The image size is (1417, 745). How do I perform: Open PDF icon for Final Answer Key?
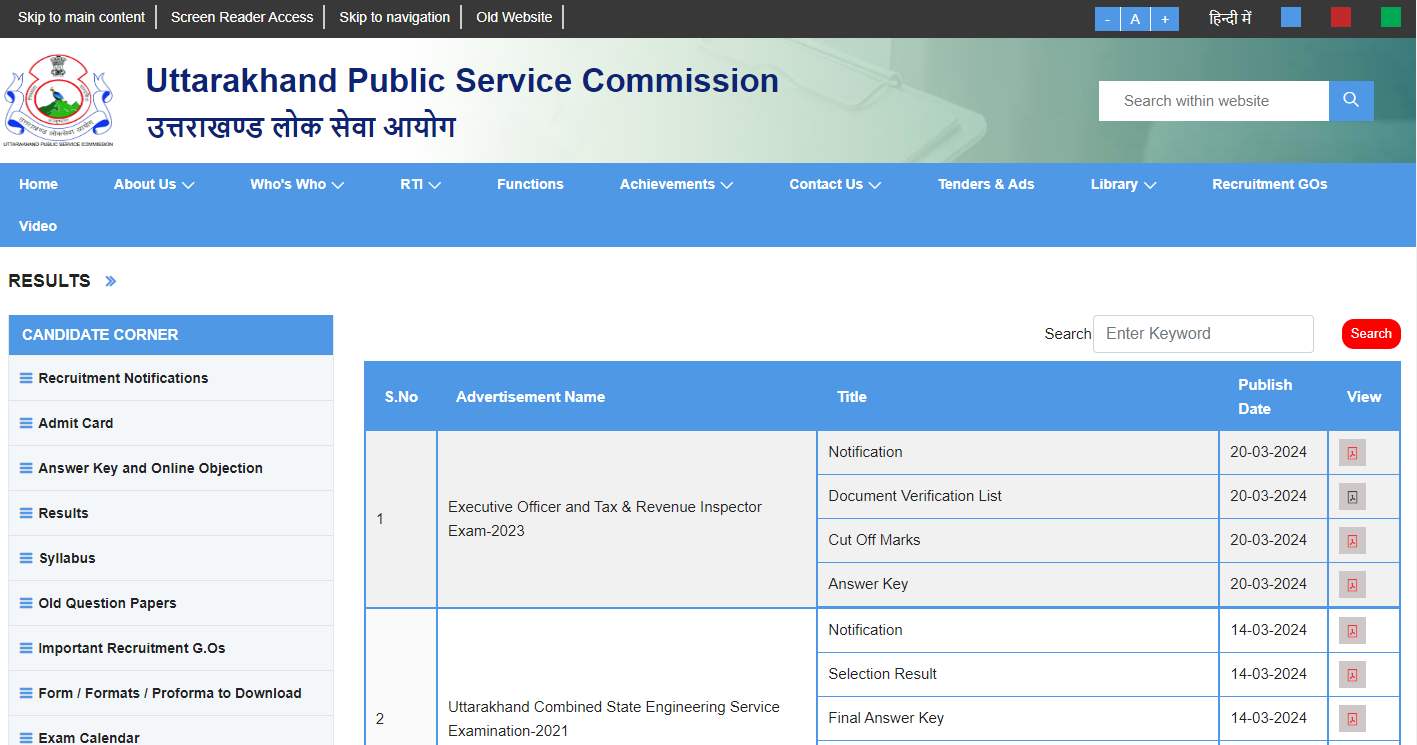(1352, 719)
